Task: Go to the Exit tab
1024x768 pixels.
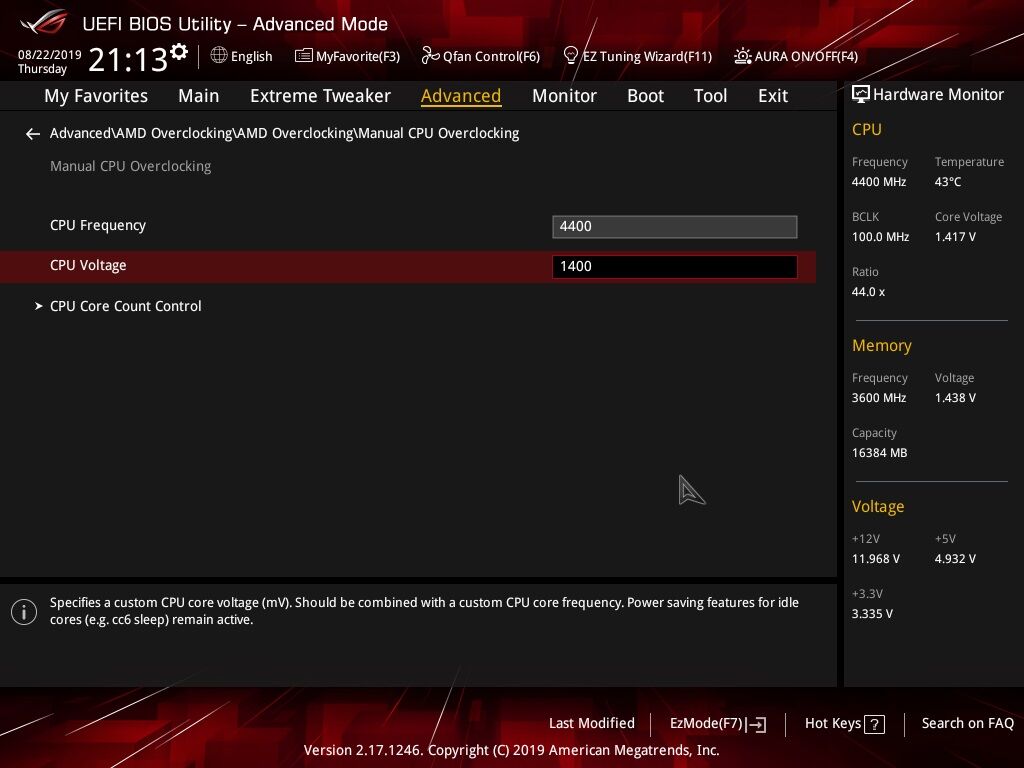Action: point(773,96)
